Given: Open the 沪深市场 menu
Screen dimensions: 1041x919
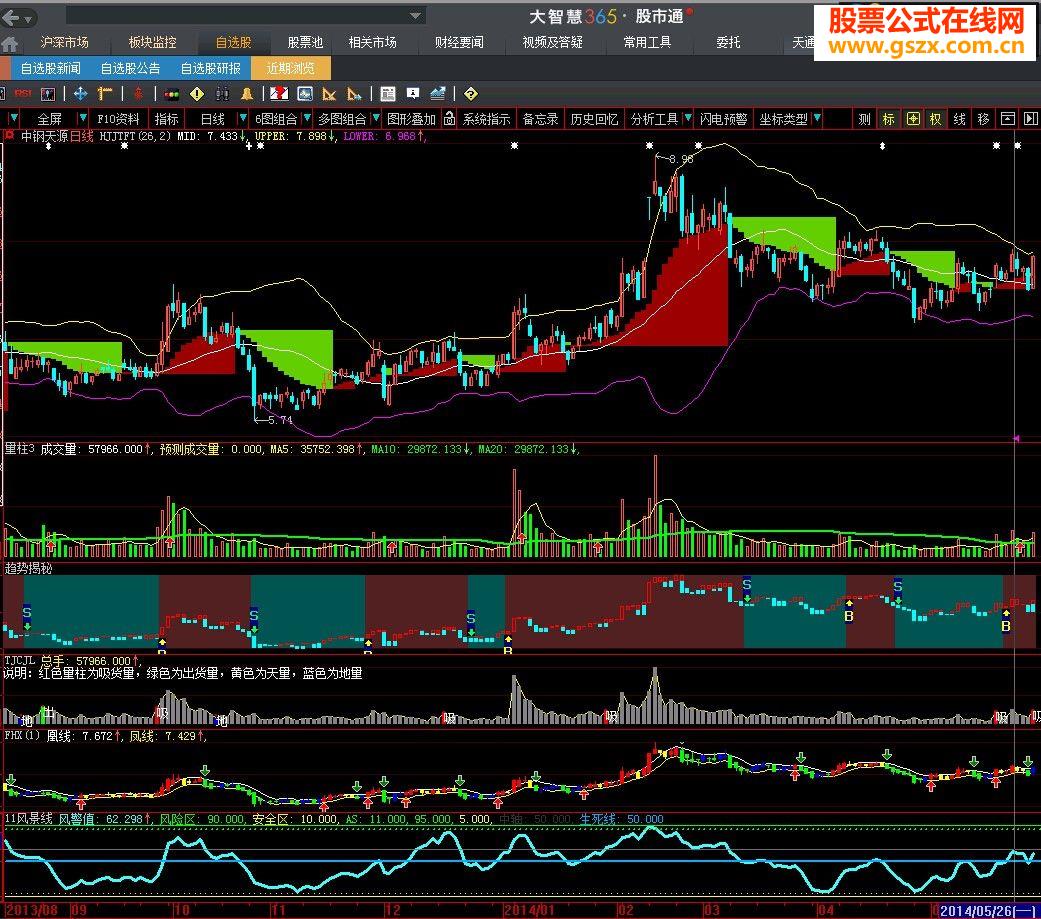Looking at the screenshot, I should coord(64,42).
